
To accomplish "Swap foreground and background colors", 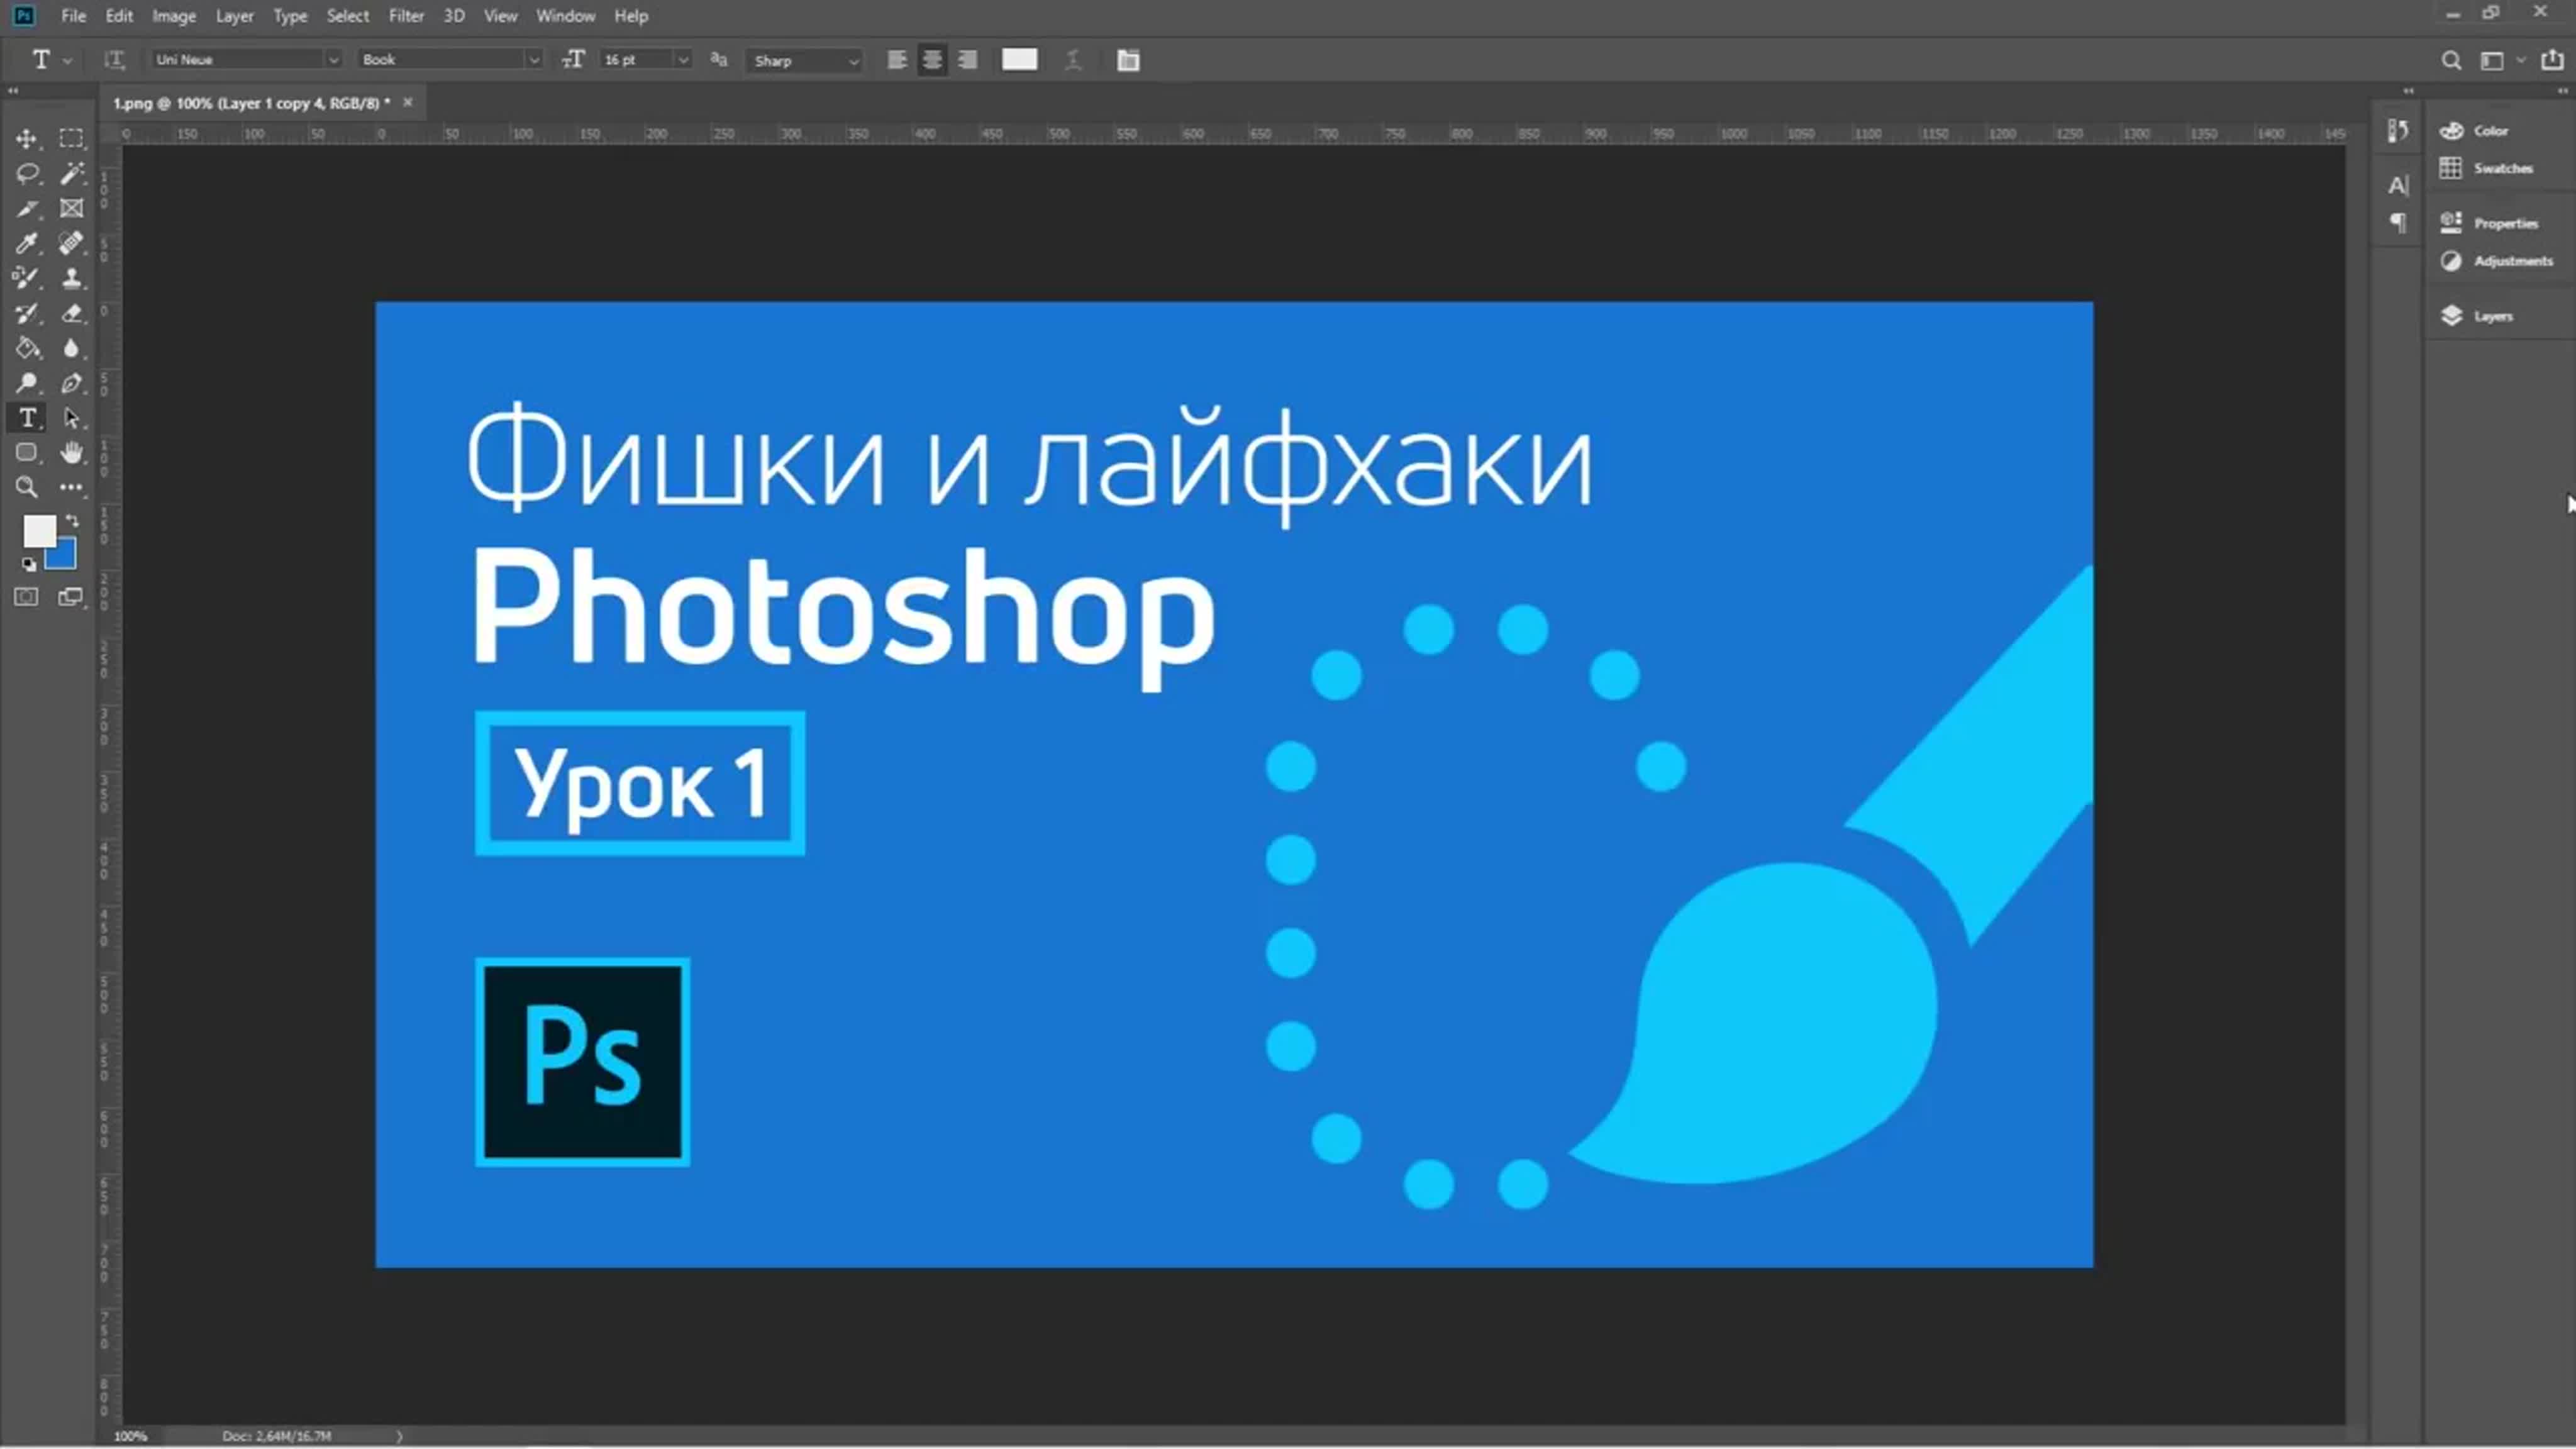I will tap(72, 521).
